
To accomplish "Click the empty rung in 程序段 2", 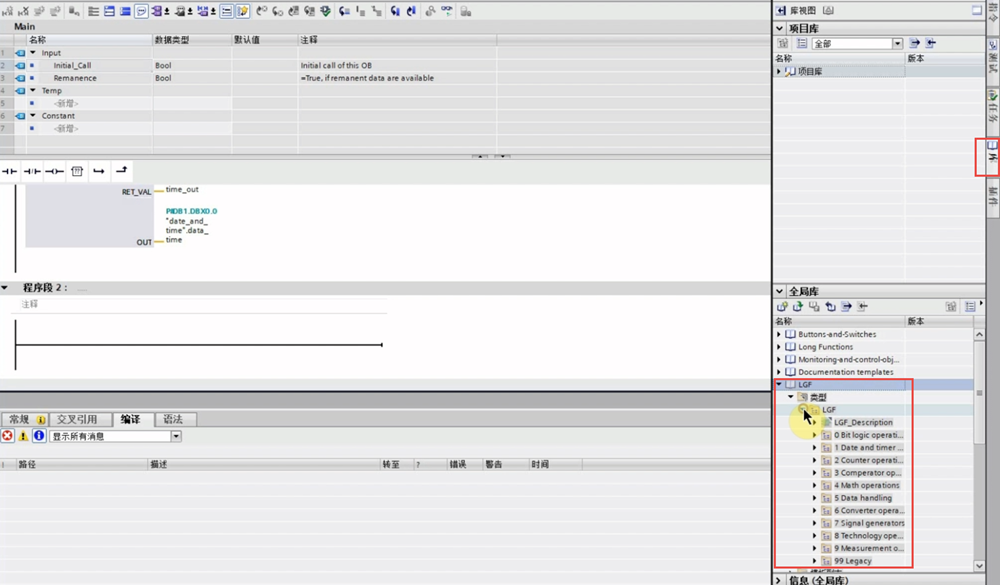I will pos(200,345).
